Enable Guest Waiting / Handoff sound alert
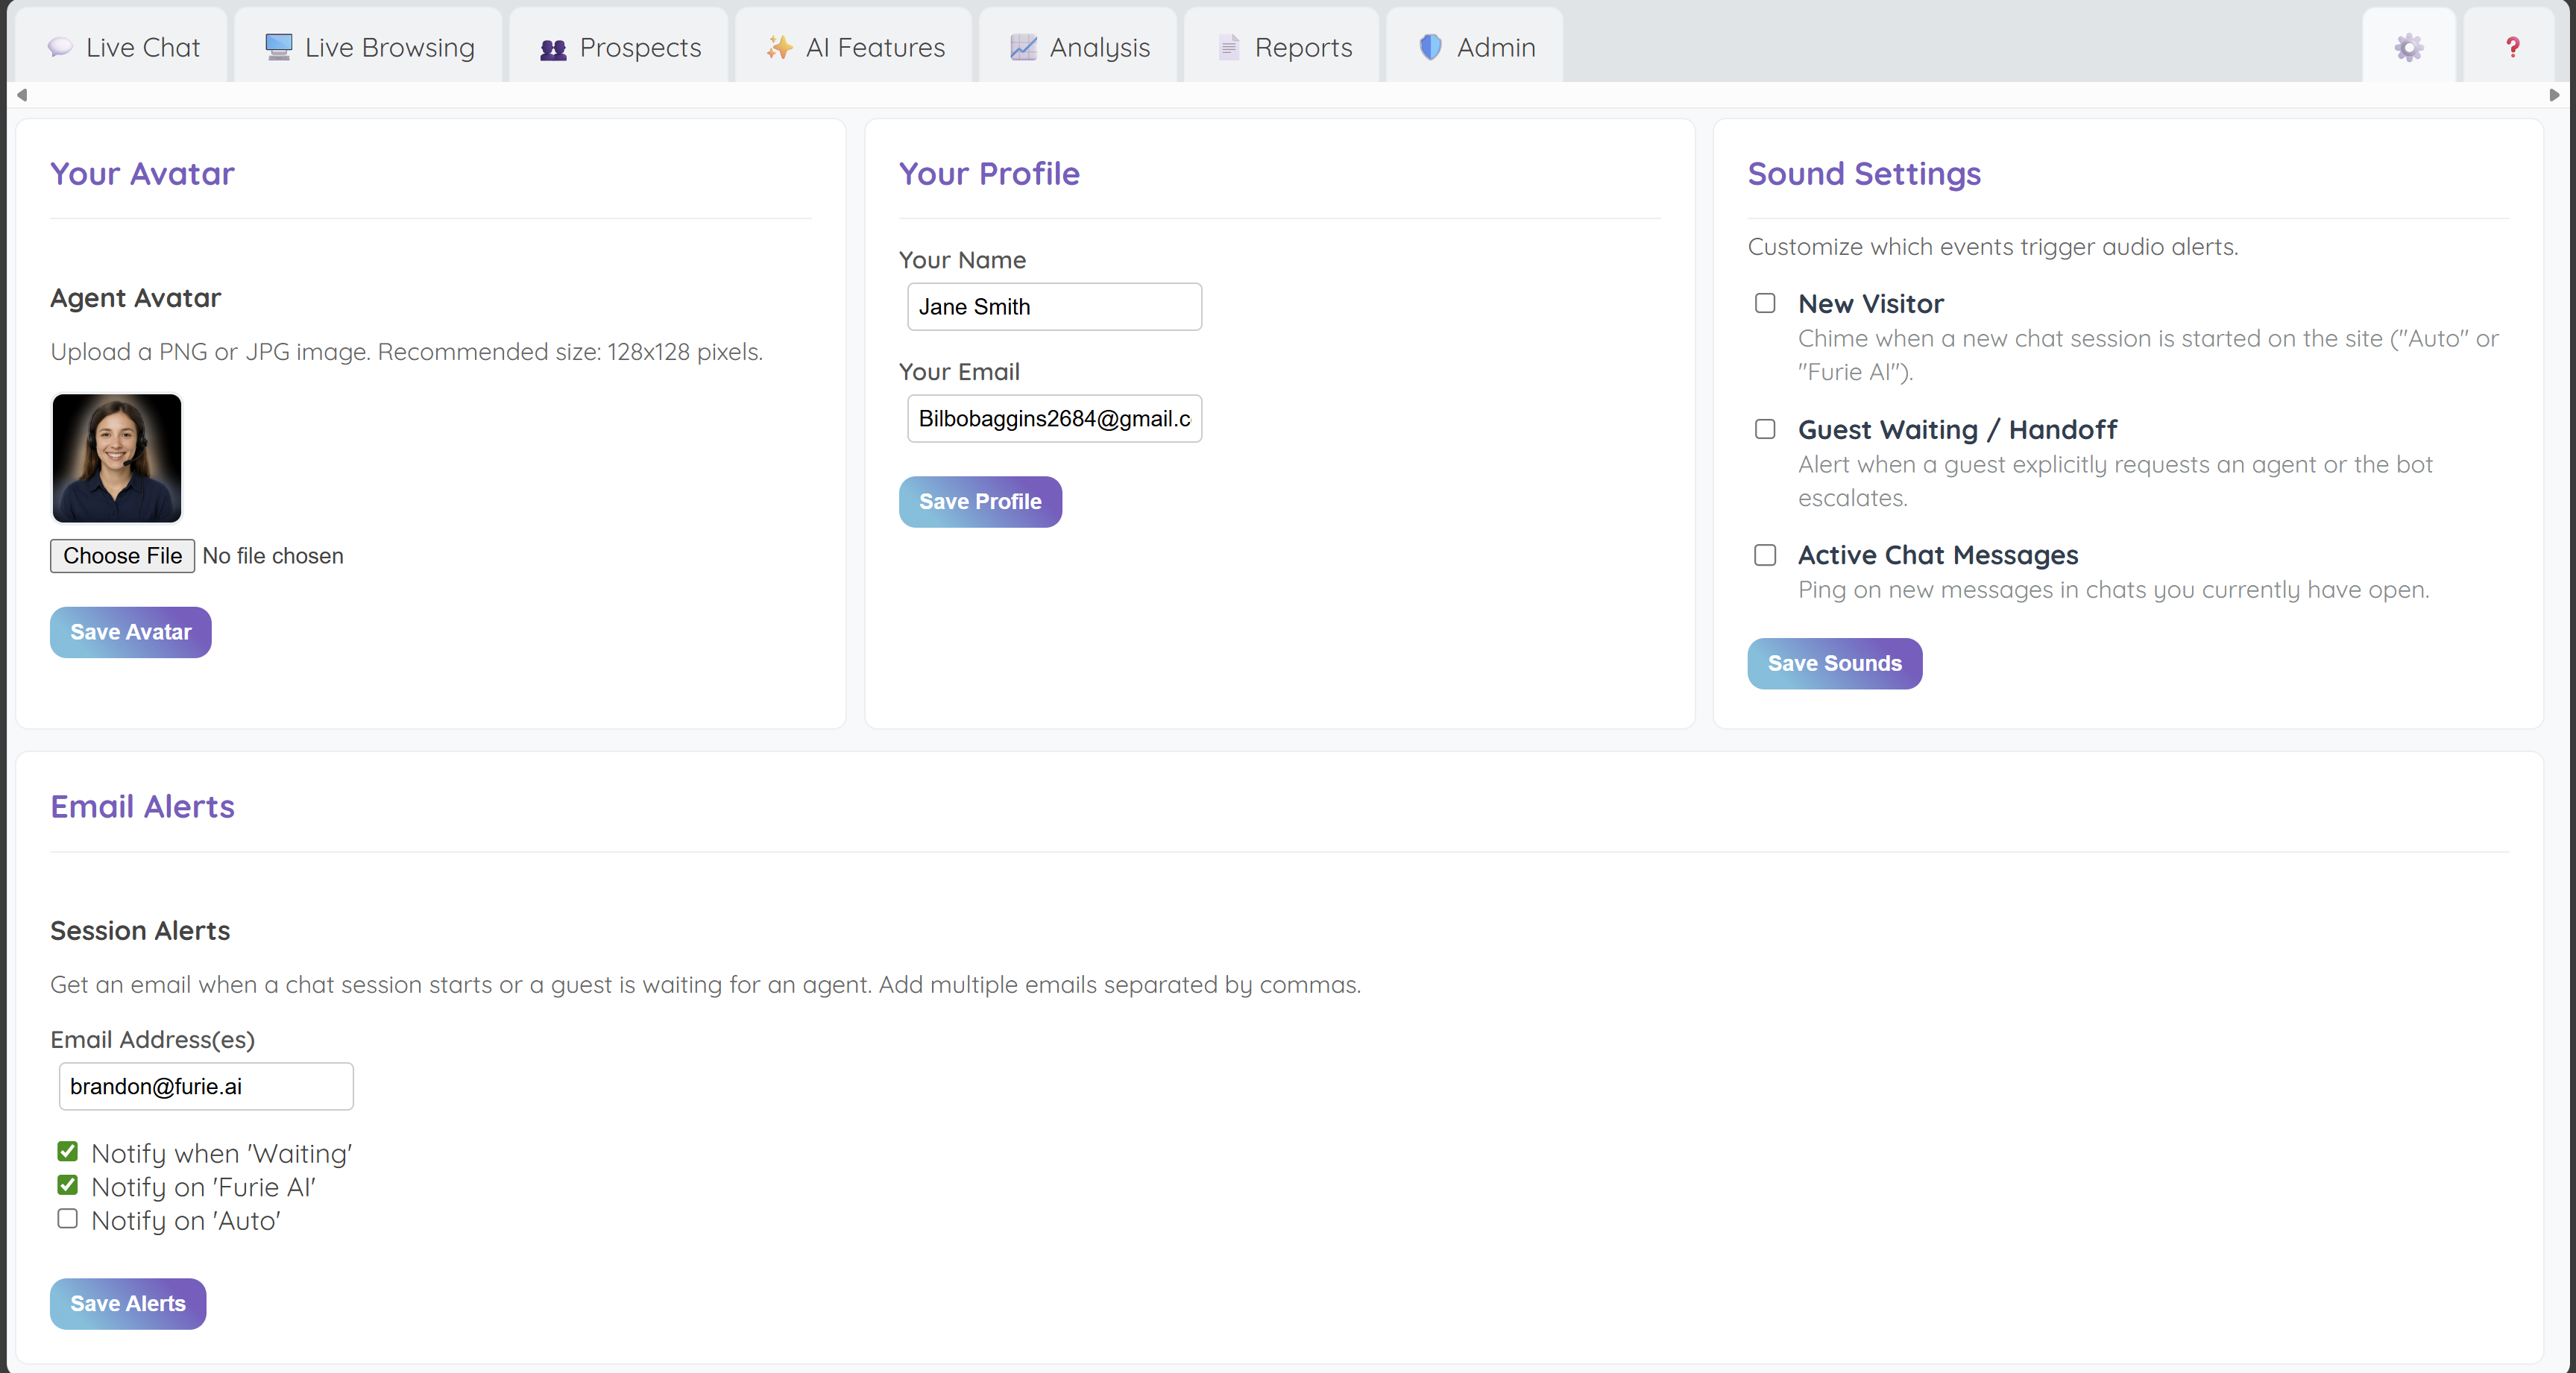 [1765, 429]
